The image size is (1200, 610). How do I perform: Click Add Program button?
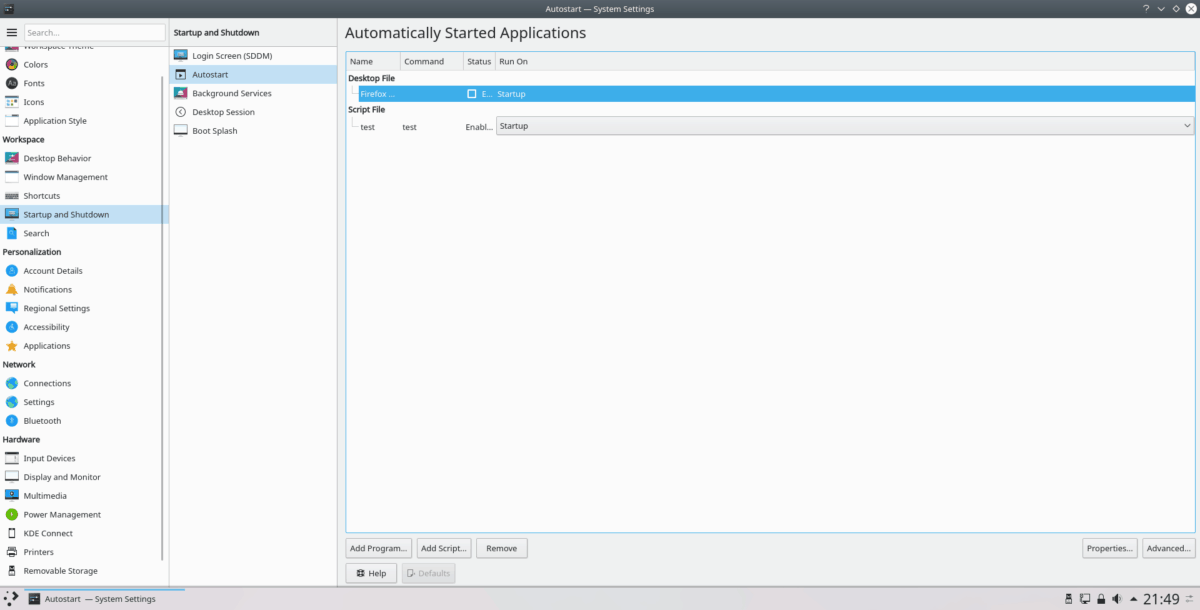[x=378, y=548]
